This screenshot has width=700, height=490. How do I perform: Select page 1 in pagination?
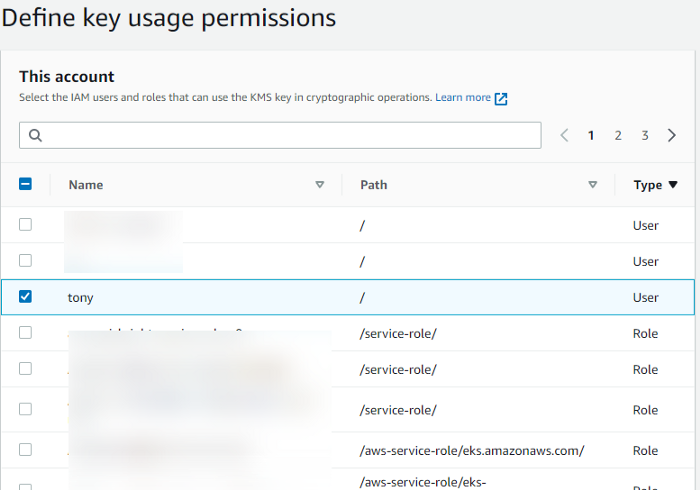(x=591, y=136)
